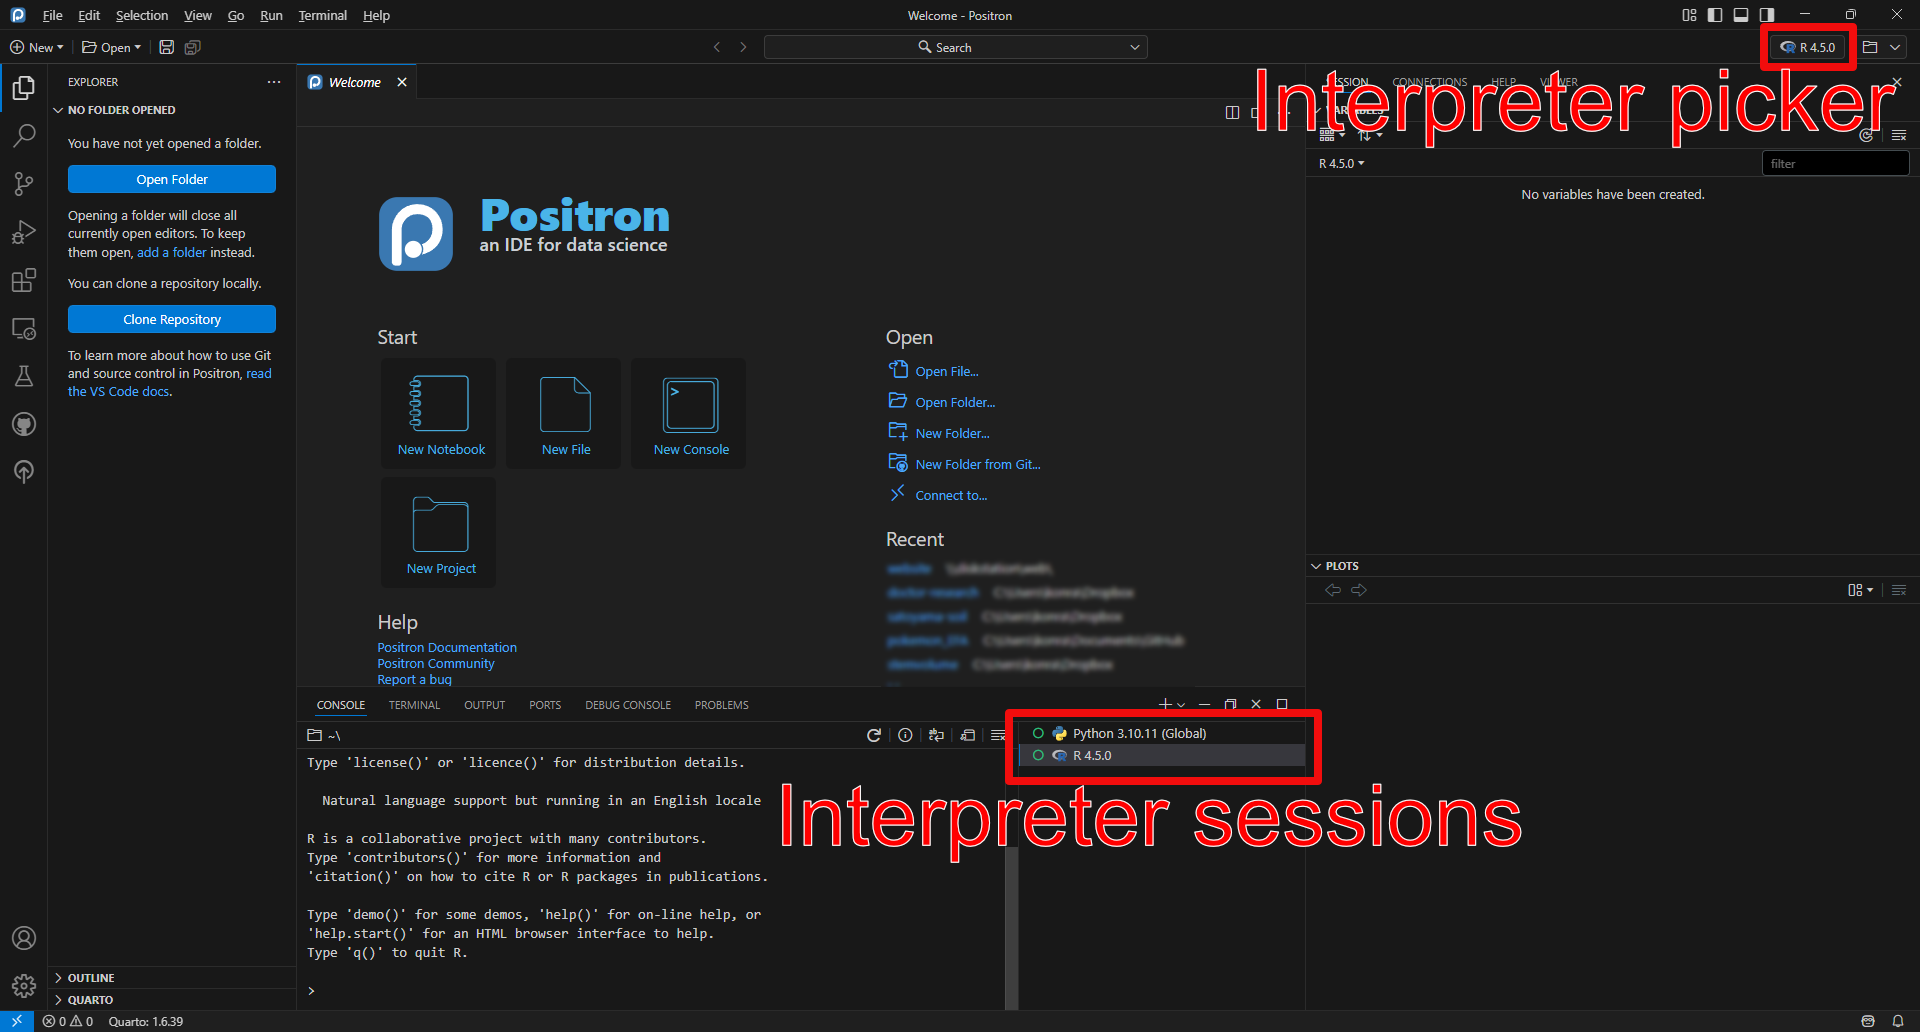Open the GitHub view in the activity bar
1920x1032 pixels.
23,424
